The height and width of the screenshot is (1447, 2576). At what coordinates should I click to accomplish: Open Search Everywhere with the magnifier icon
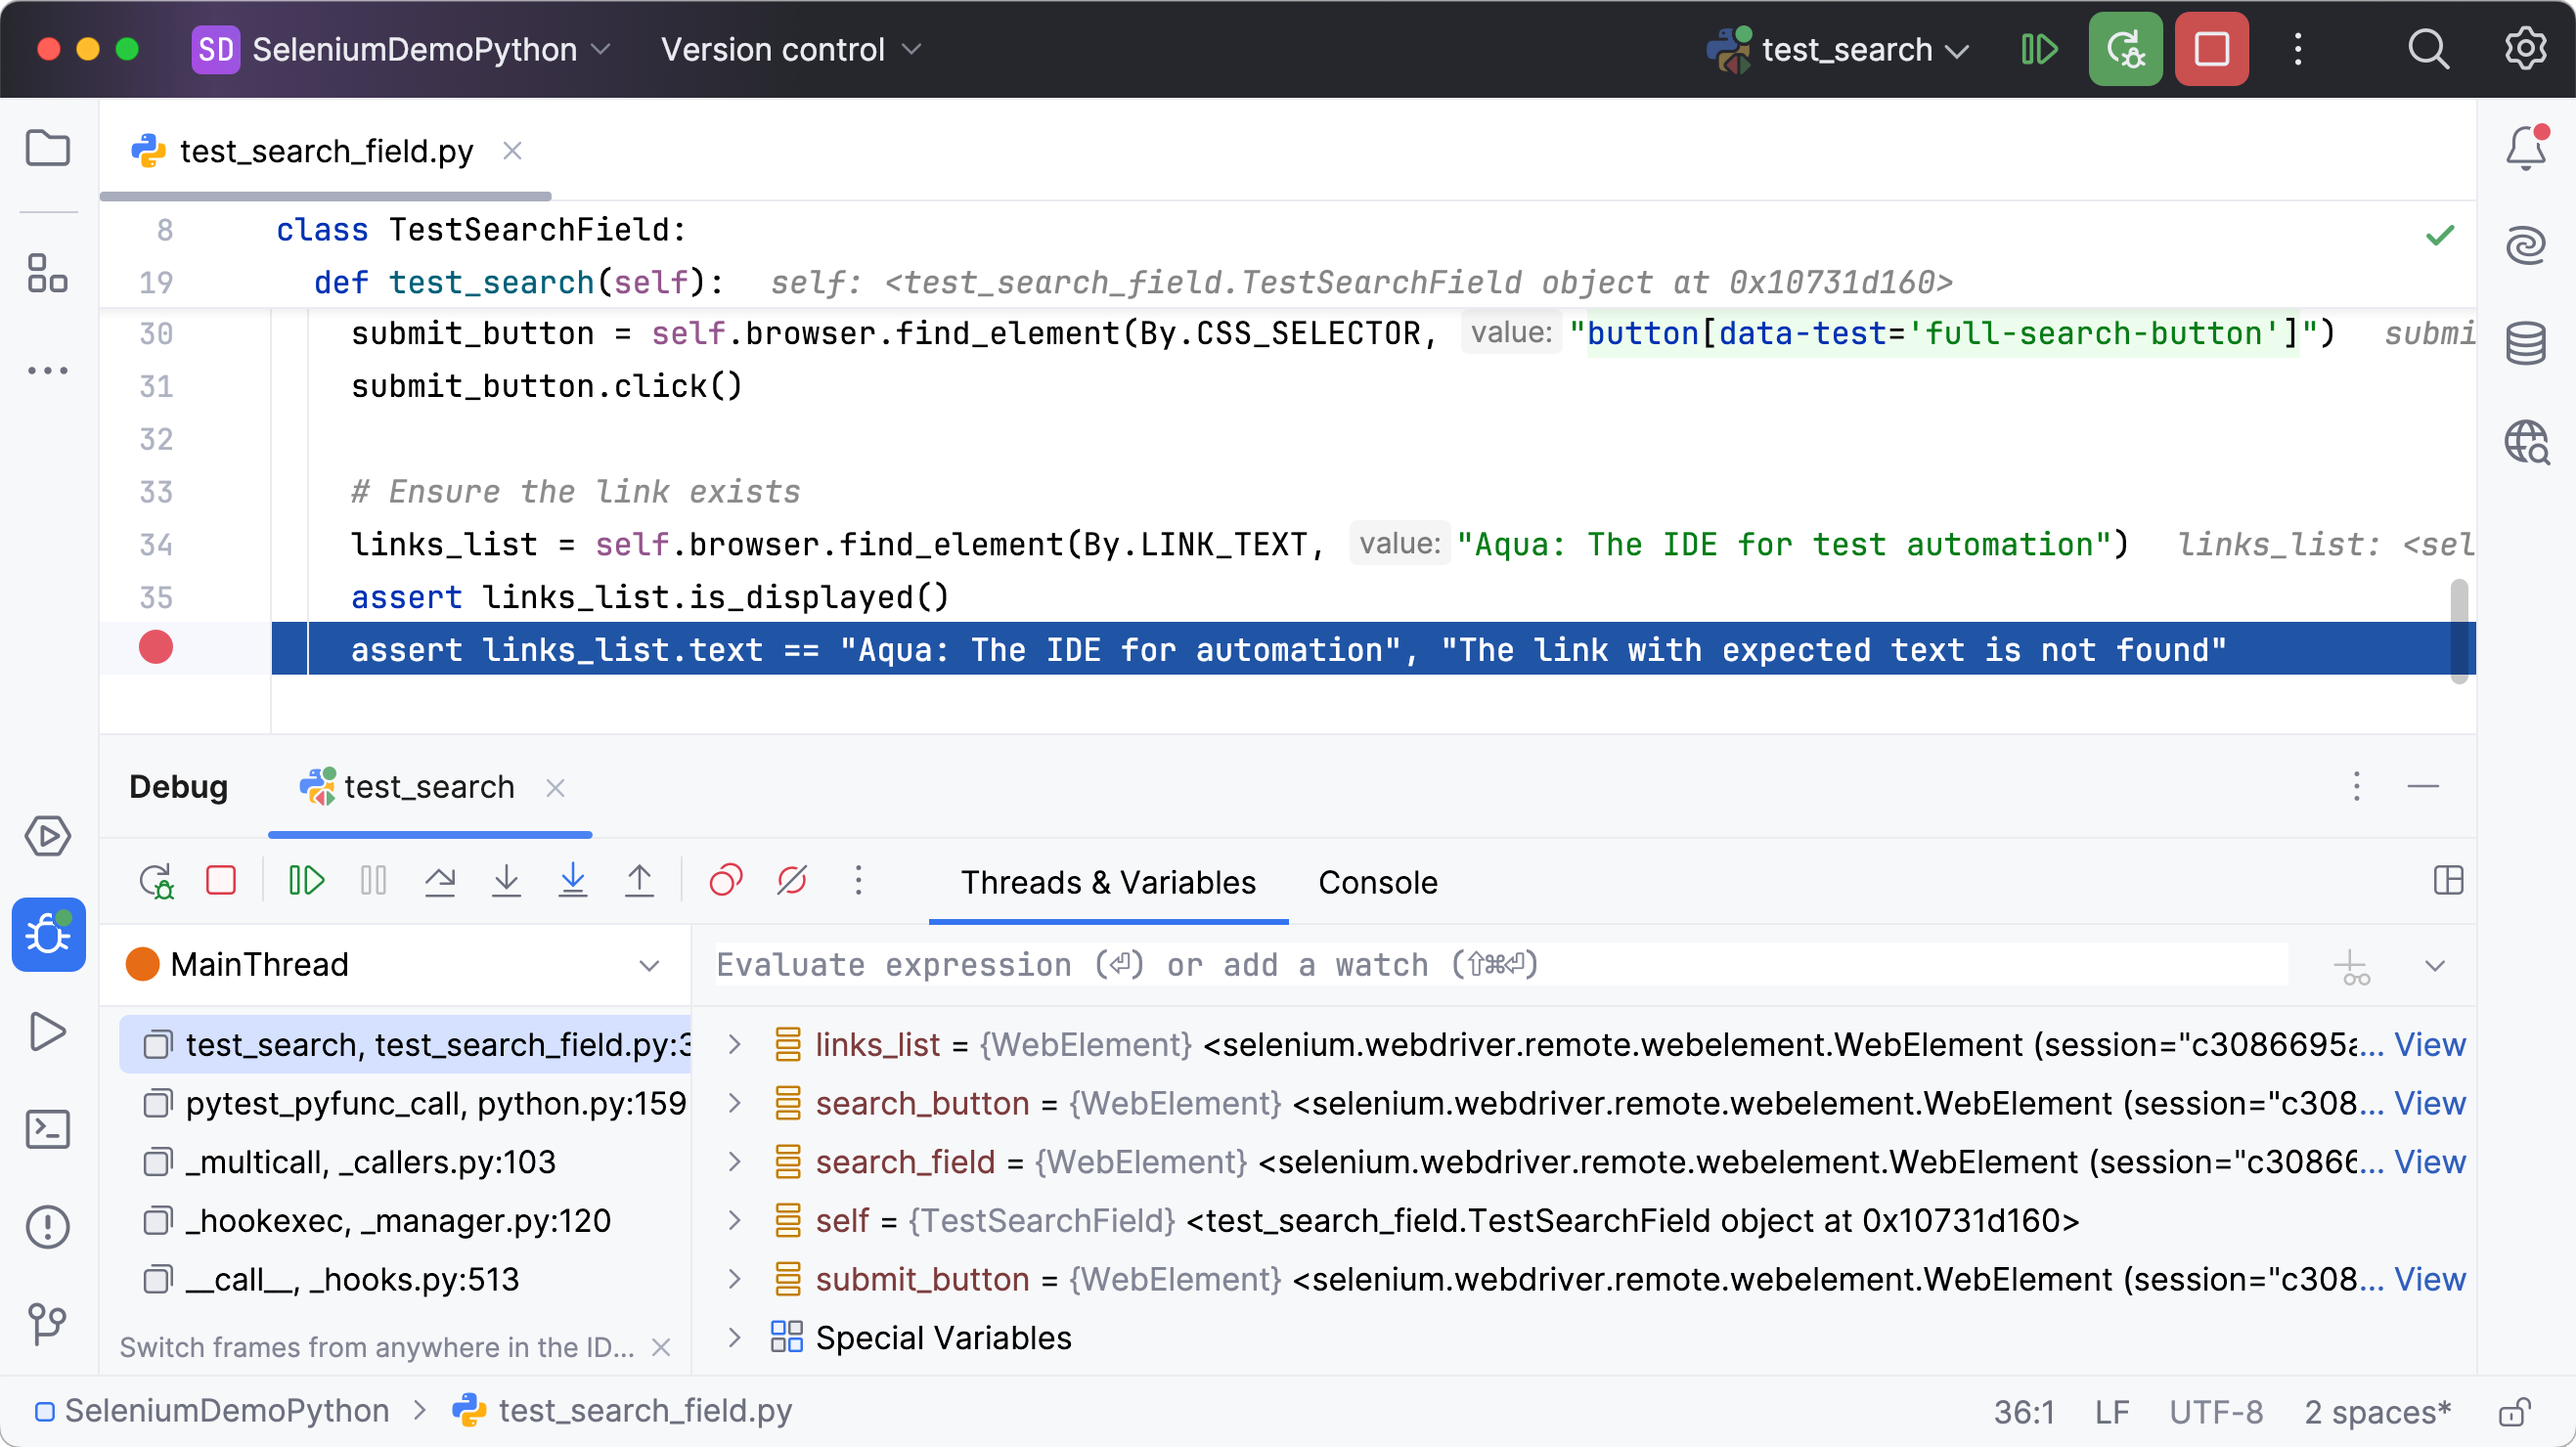click(2428, 48)
